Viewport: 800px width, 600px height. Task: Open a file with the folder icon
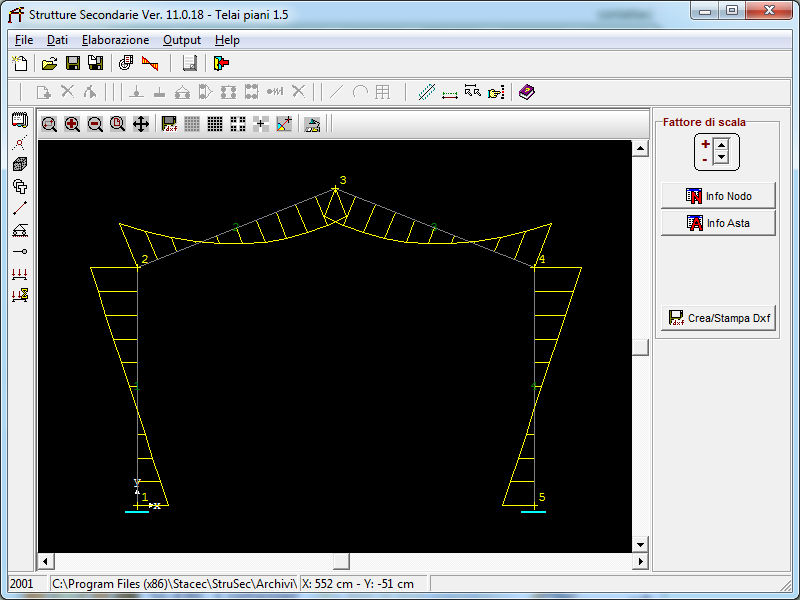(49, 63)
